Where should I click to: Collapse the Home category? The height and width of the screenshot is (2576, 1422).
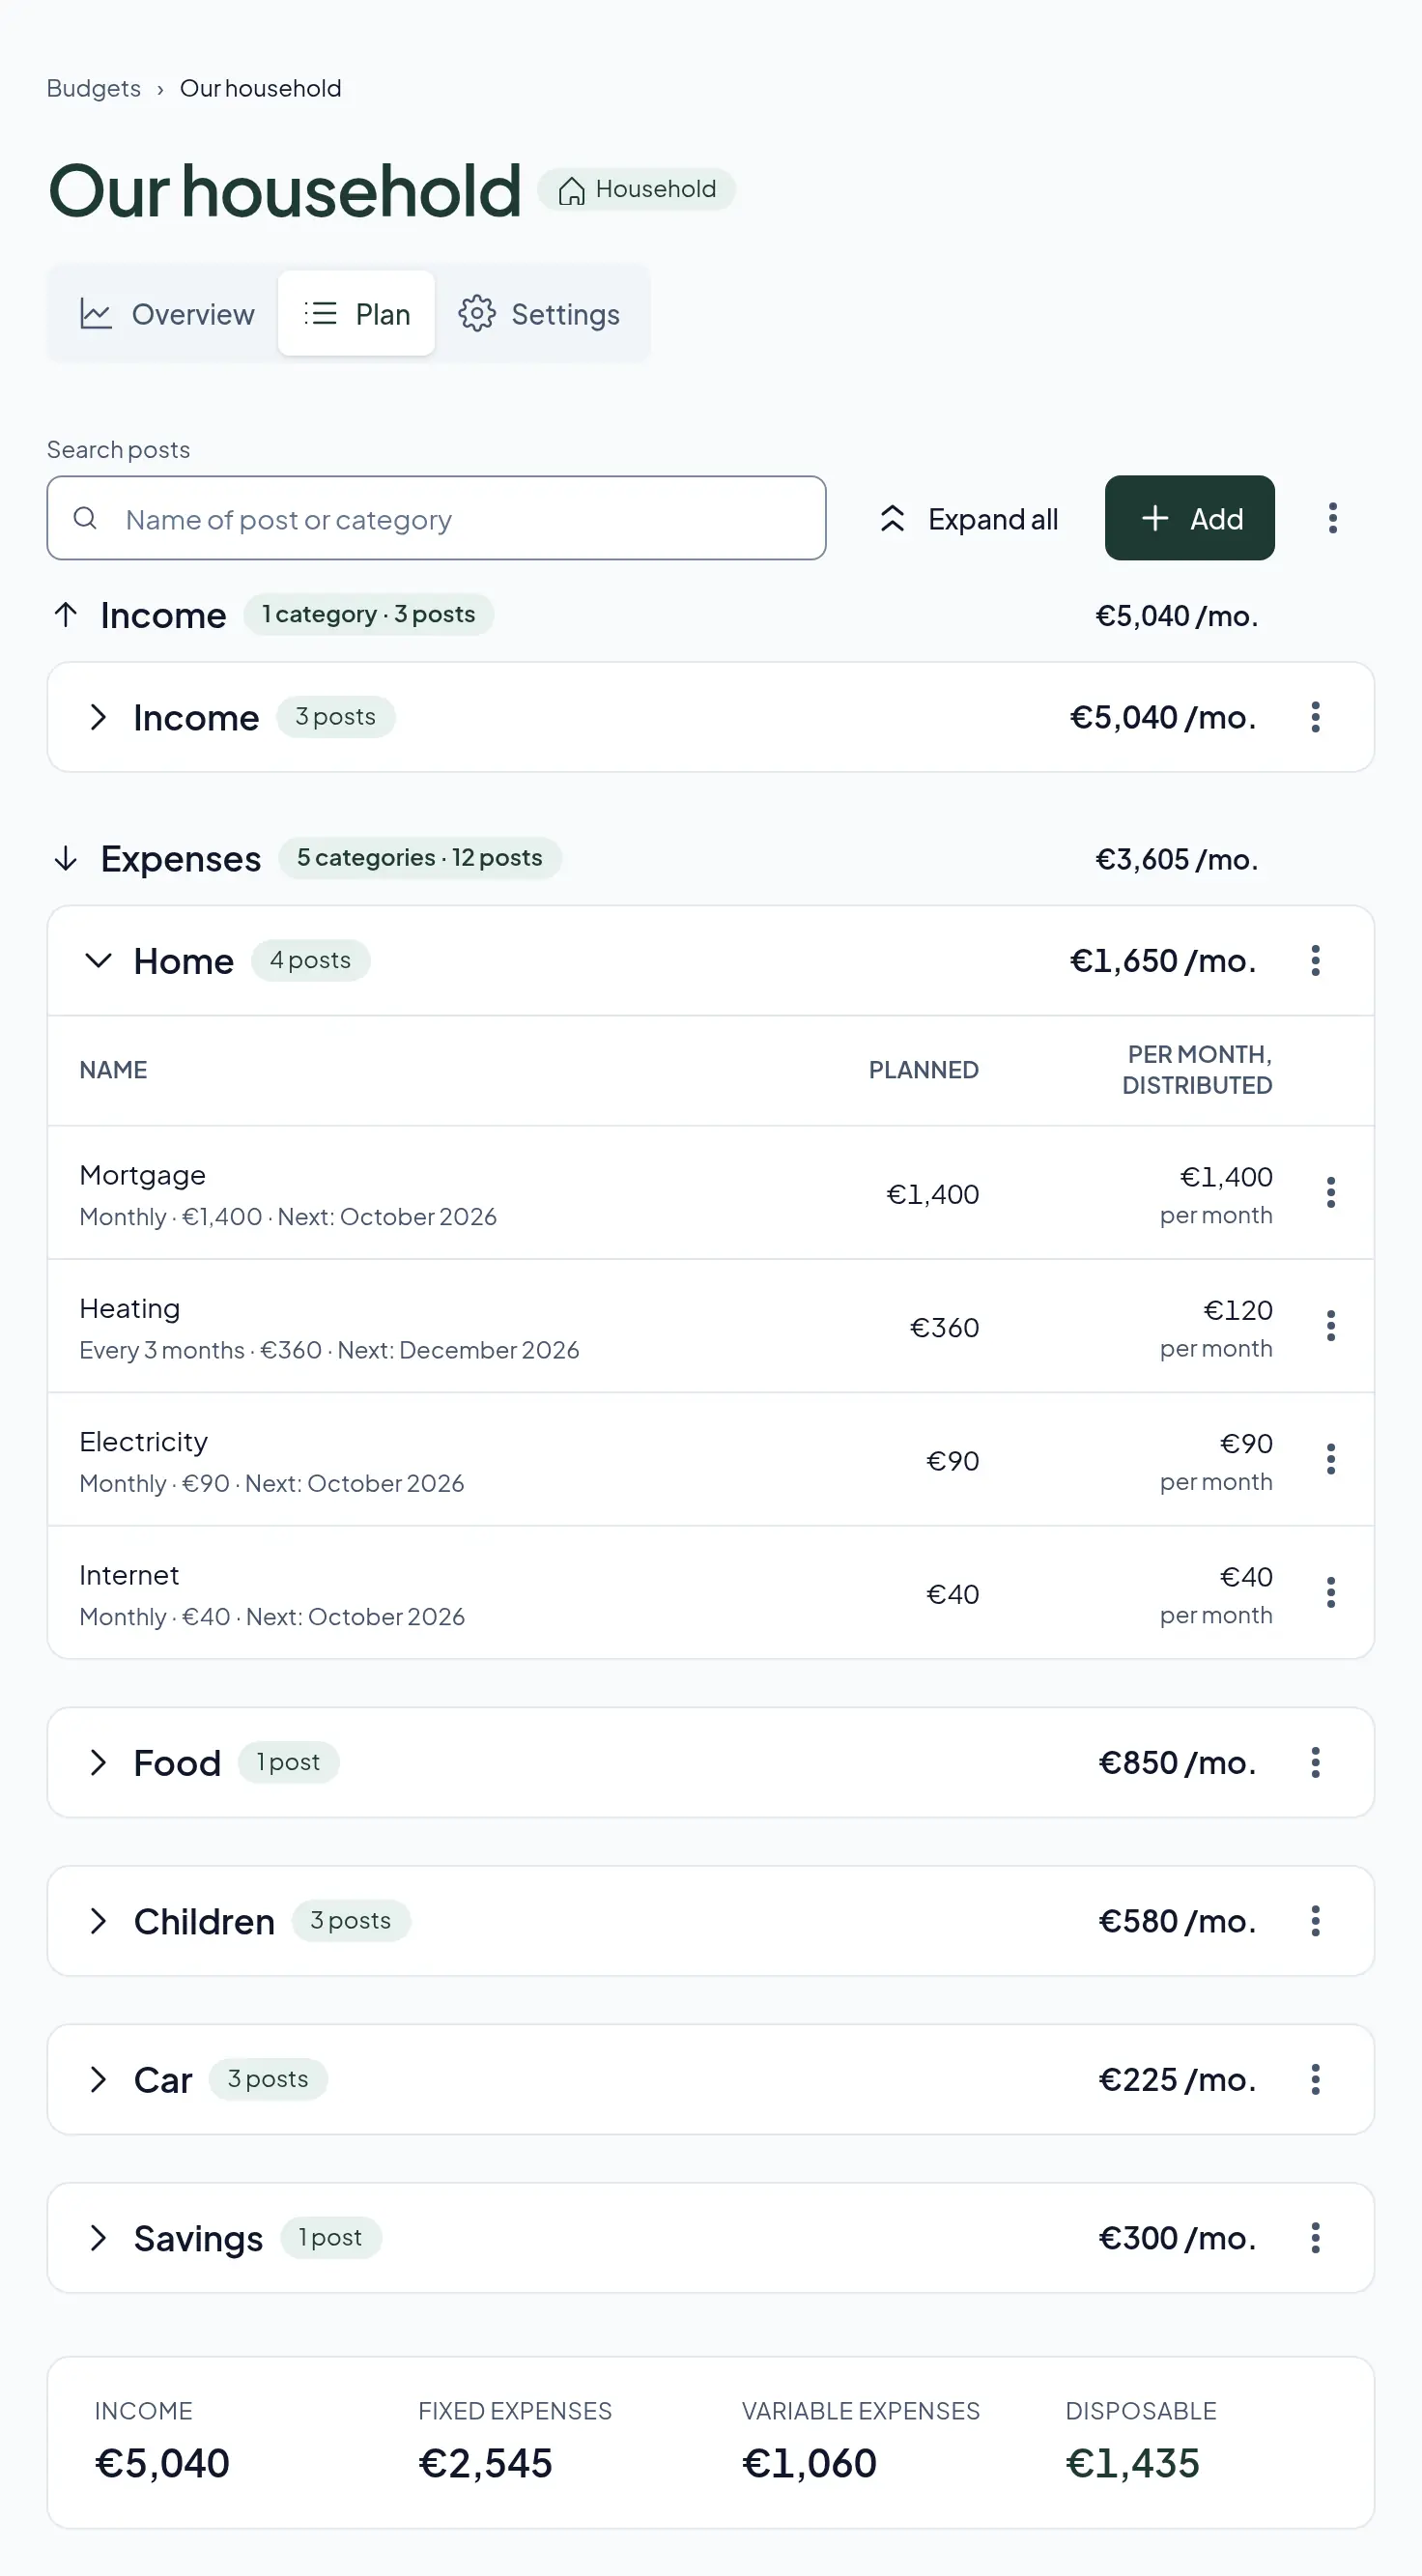click(98, 961)
